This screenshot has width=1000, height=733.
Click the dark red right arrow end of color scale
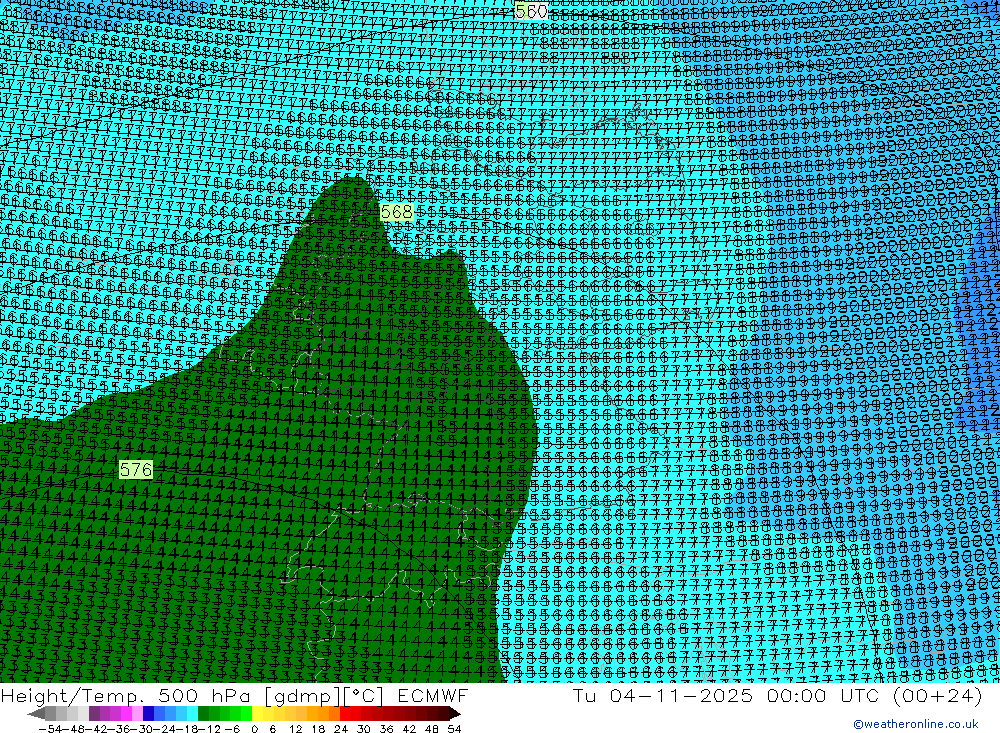point(455,713)
